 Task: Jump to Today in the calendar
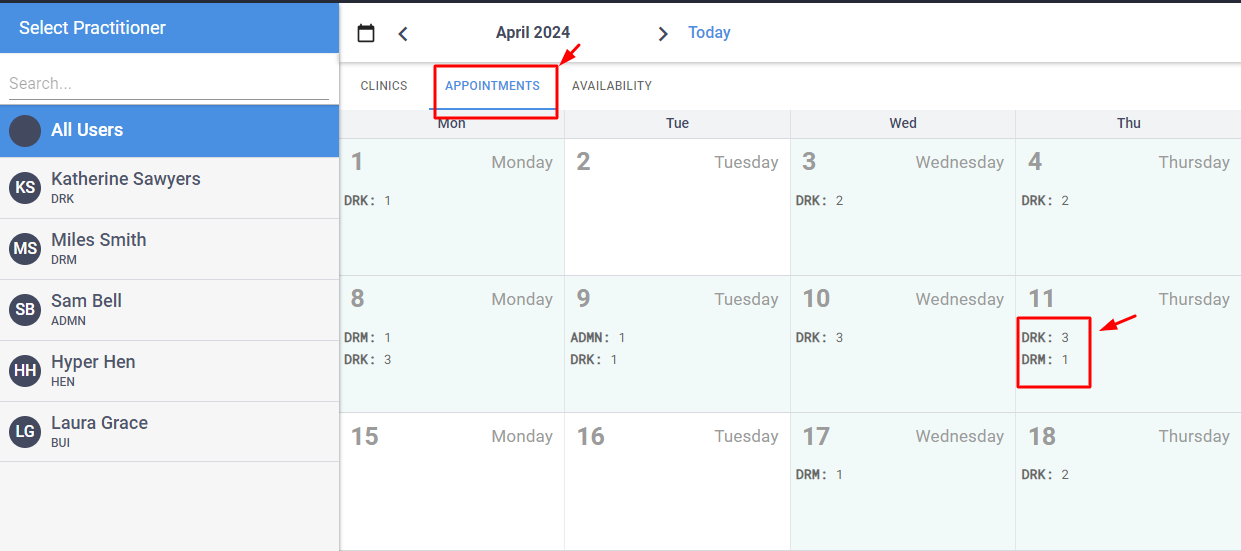click(709, 33)
